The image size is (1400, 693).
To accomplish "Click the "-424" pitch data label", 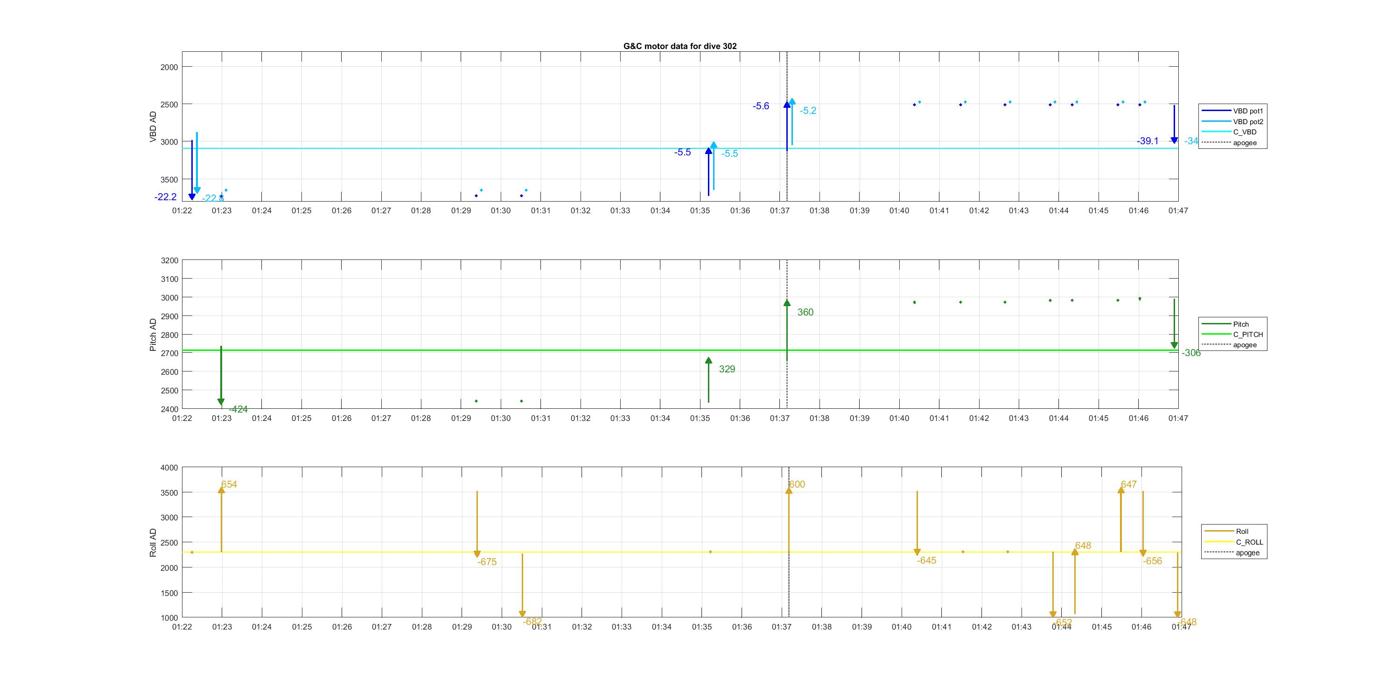I will [238, 409].
